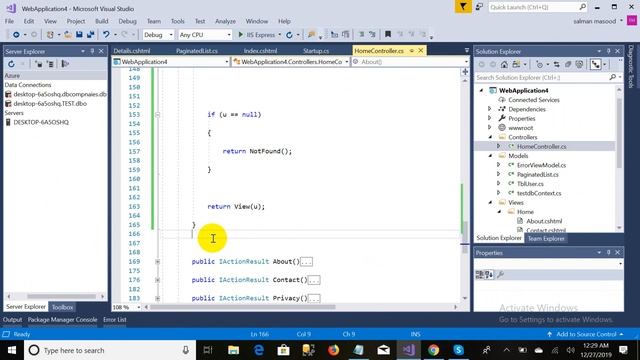
Task: Switch to the PaginatedList.cs tab
Action: pyautogui.click(x=197, y=51)
